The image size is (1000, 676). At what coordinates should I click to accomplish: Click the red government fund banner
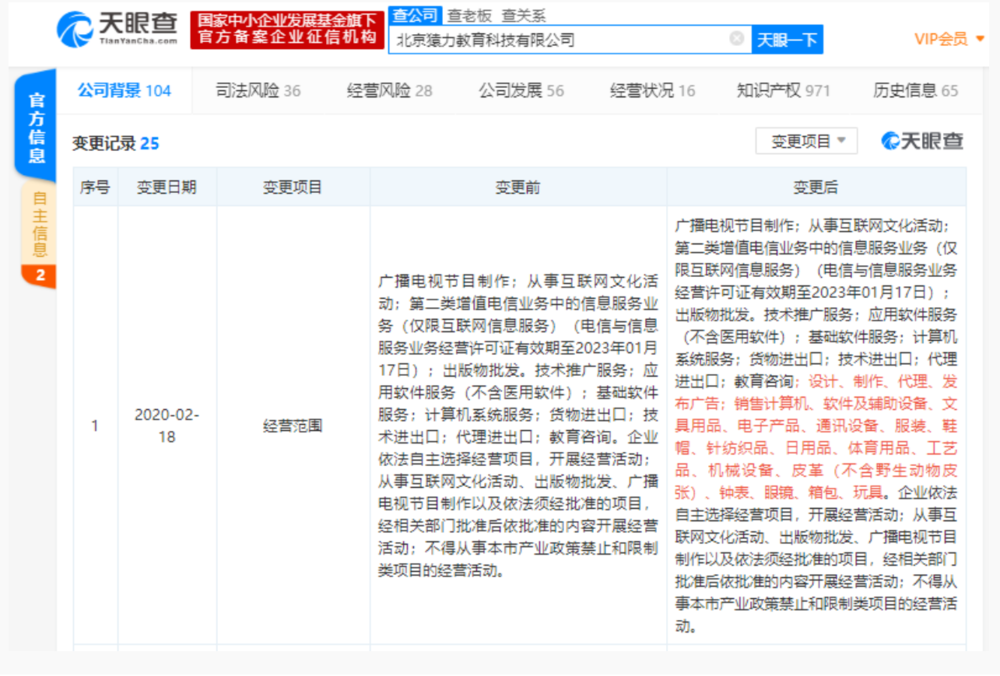[x=287, y=29]
